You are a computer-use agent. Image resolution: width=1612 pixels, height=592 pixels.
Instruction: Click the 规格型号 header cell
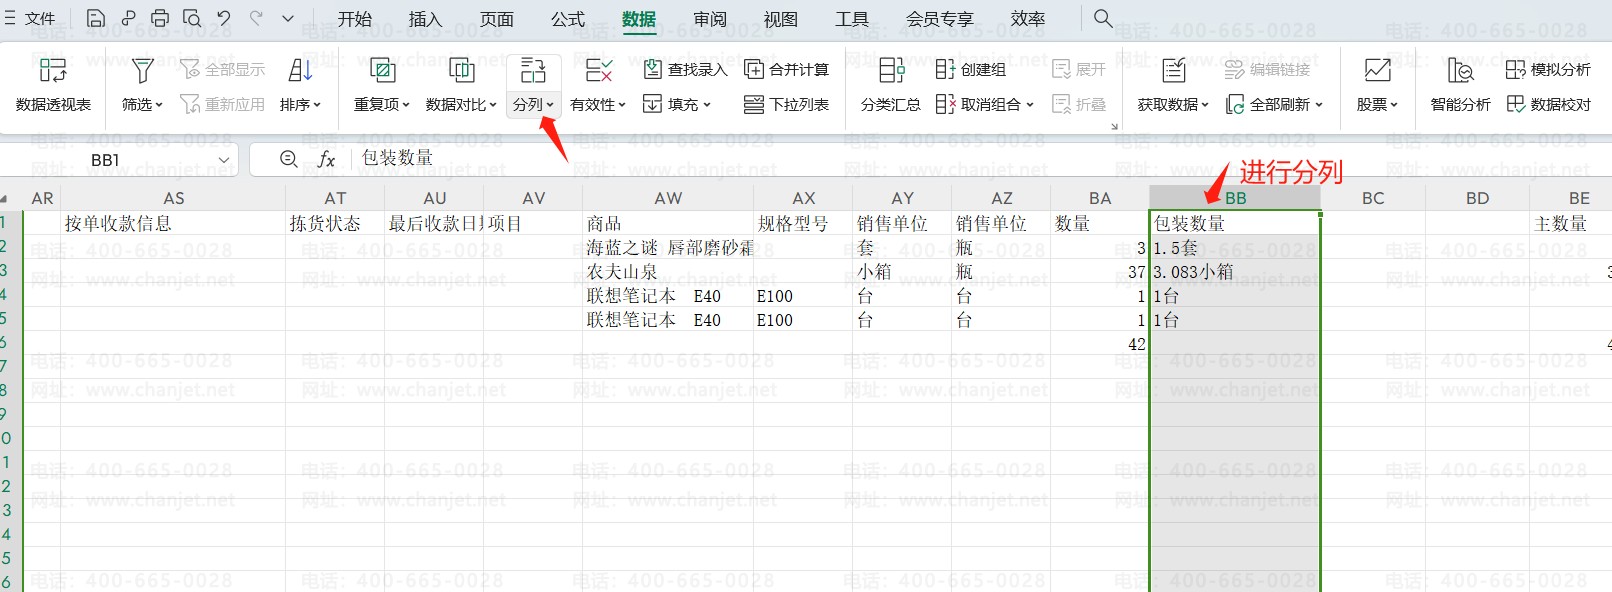point(803,223)
